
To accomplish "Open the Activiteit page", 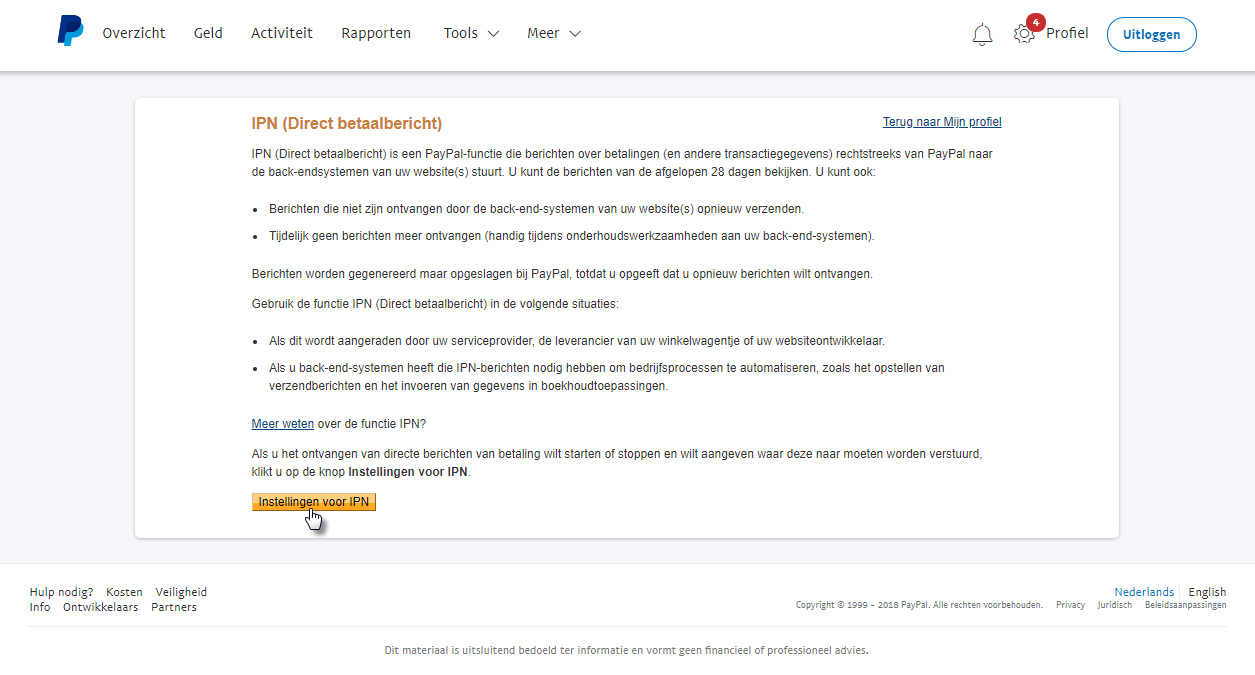I will [282, 33].
